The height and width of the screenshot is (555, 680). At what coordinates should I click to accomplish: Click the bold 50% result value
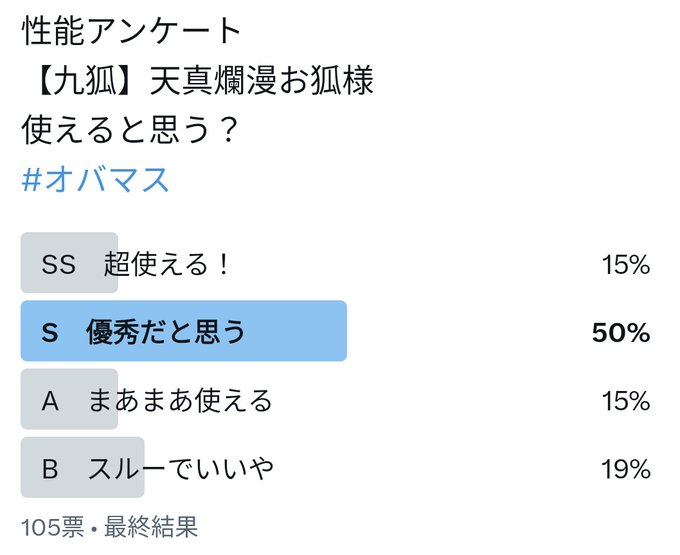(x=621, y=333)
